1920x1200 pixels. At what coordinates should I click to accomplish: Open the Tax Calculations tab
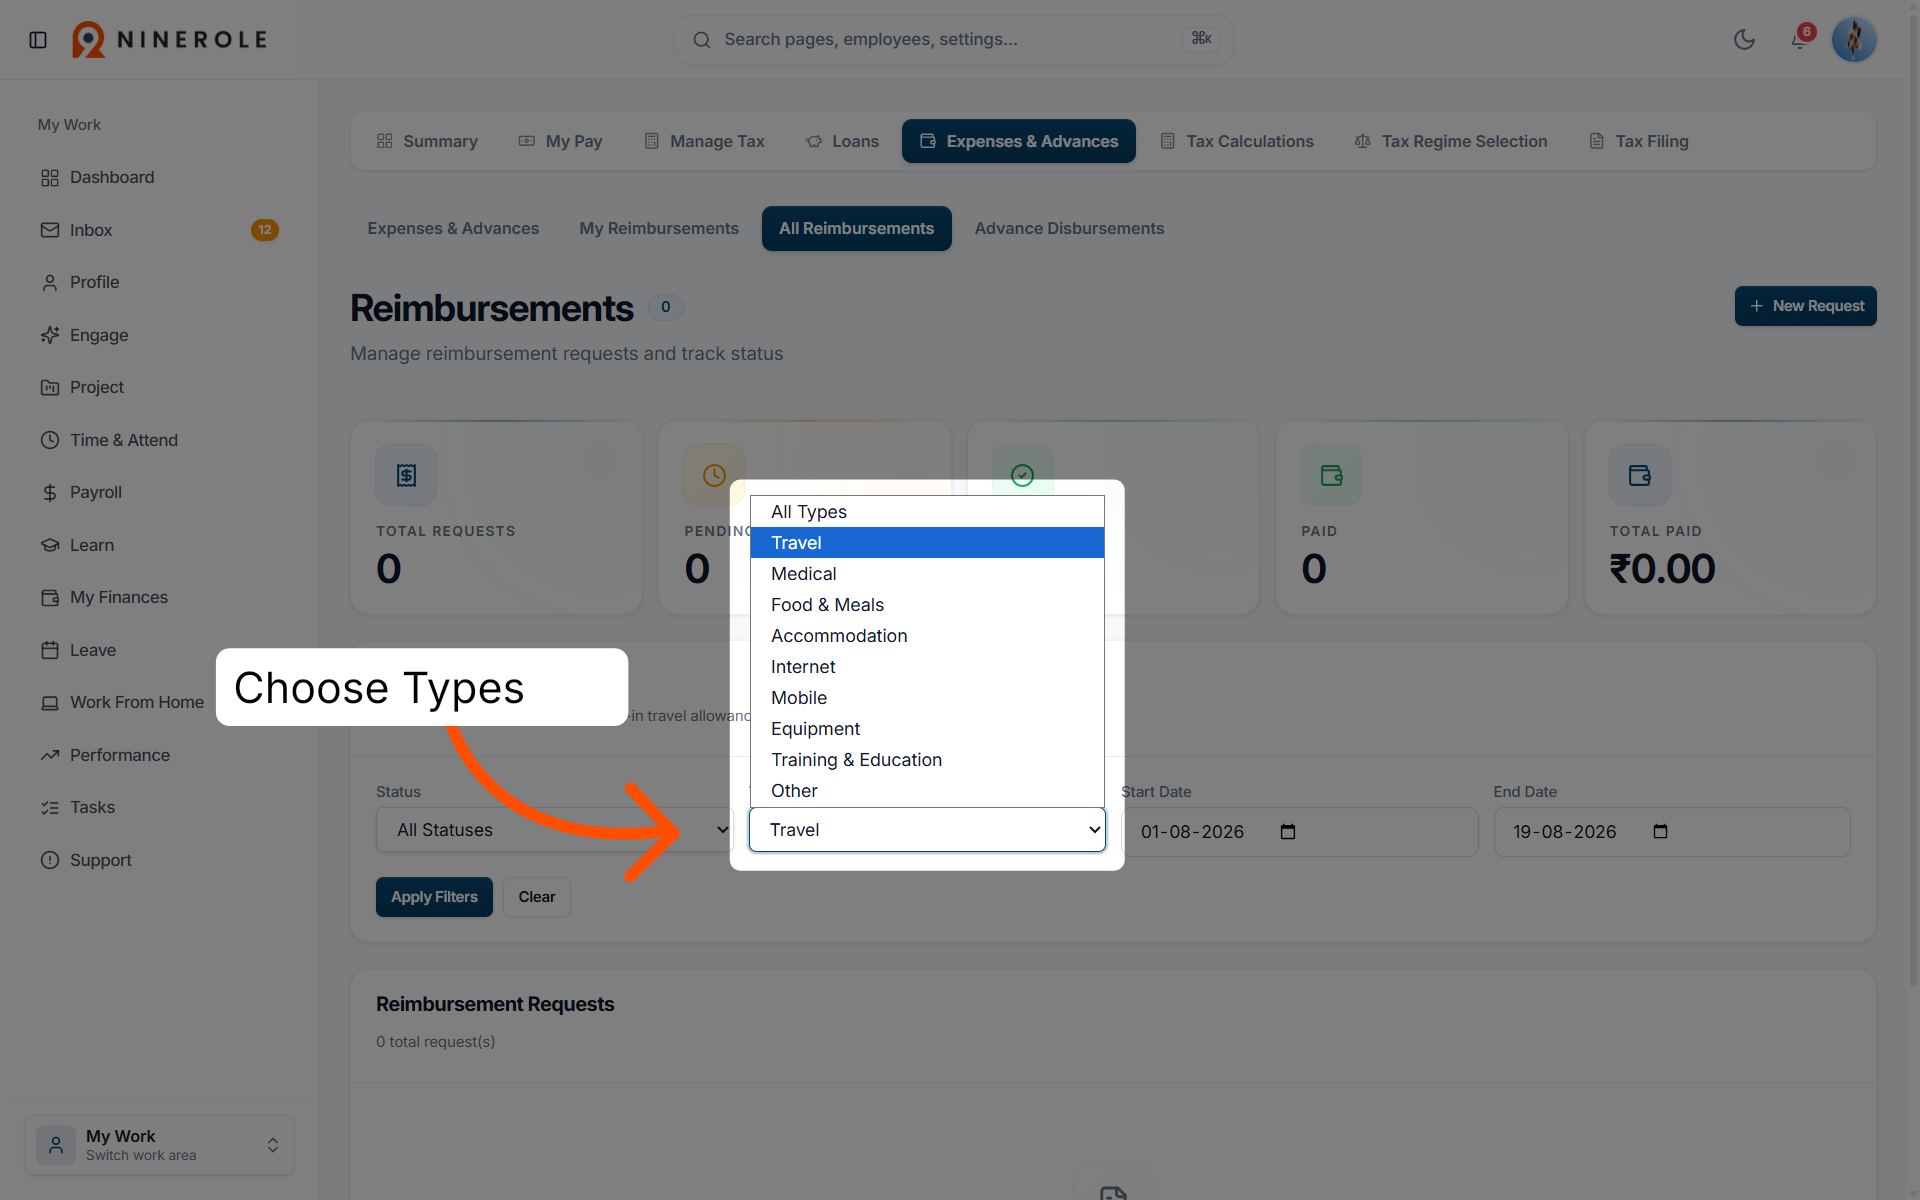pos(1237,141)
